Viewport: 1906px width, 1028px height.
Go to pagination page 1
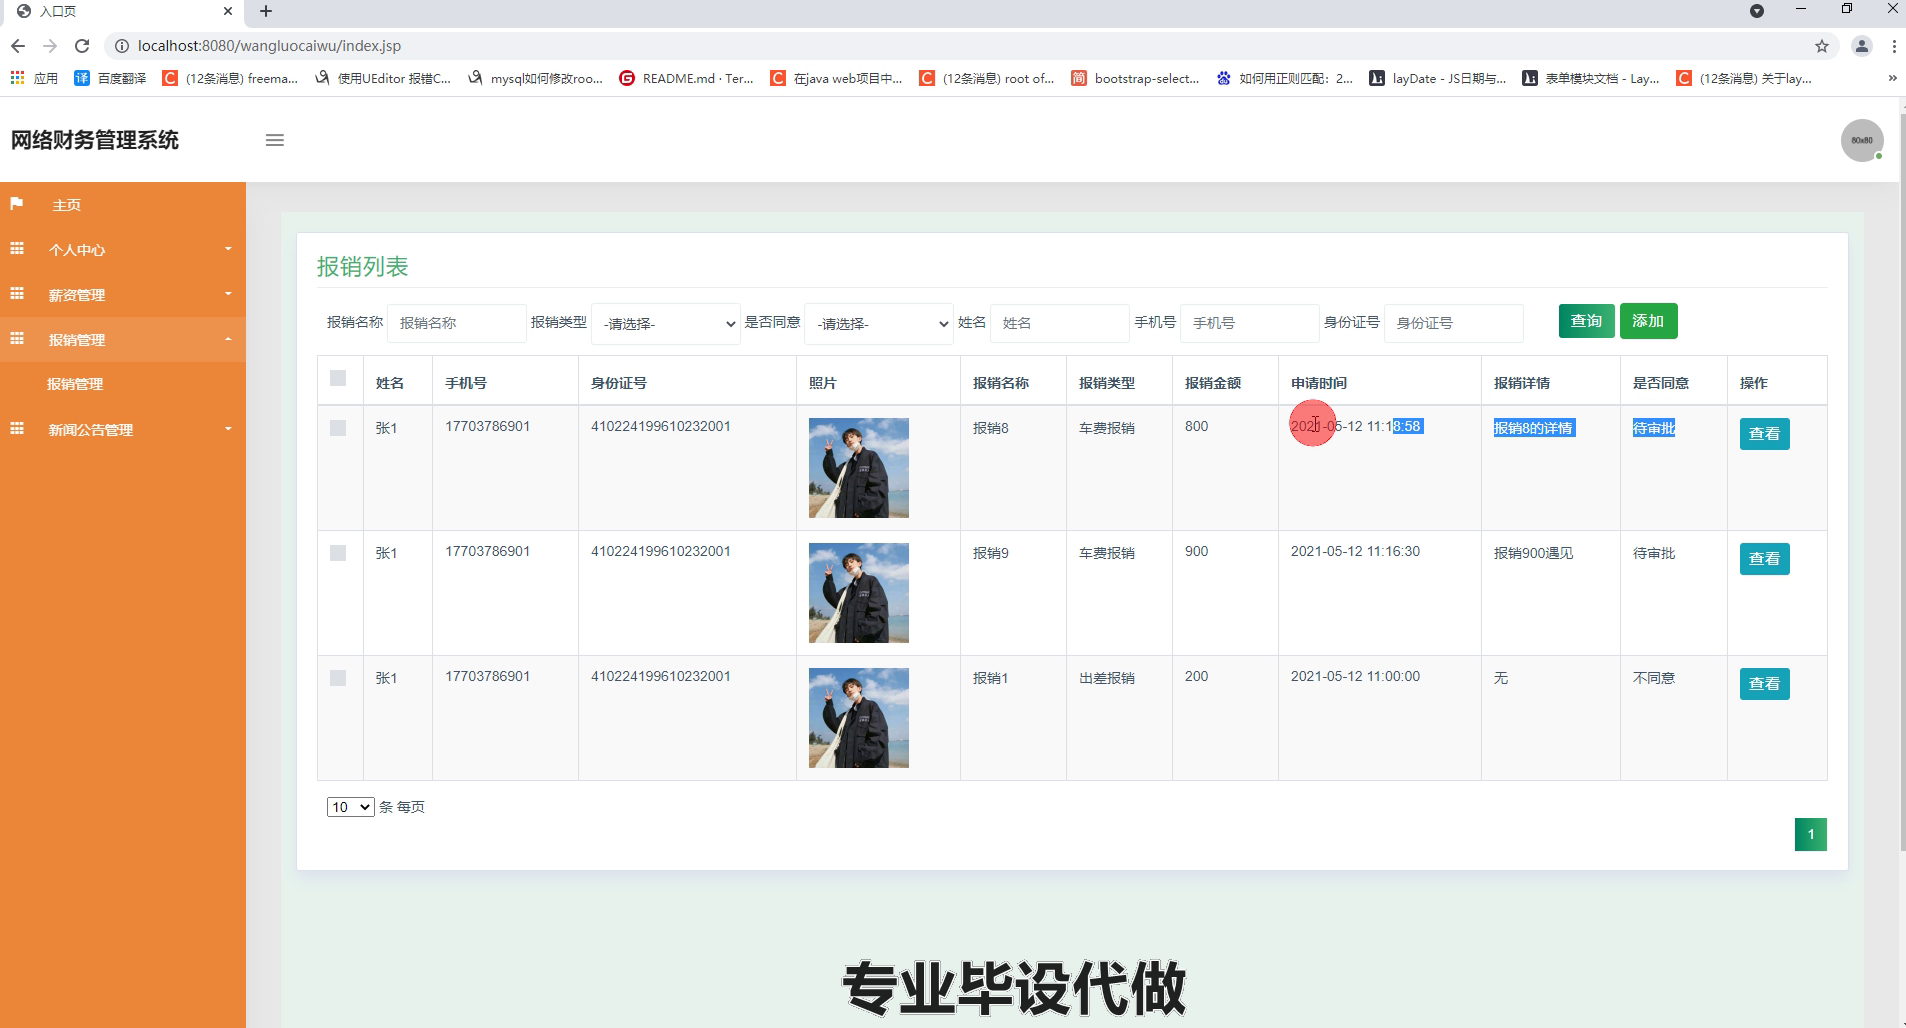tap(1810, 834)
